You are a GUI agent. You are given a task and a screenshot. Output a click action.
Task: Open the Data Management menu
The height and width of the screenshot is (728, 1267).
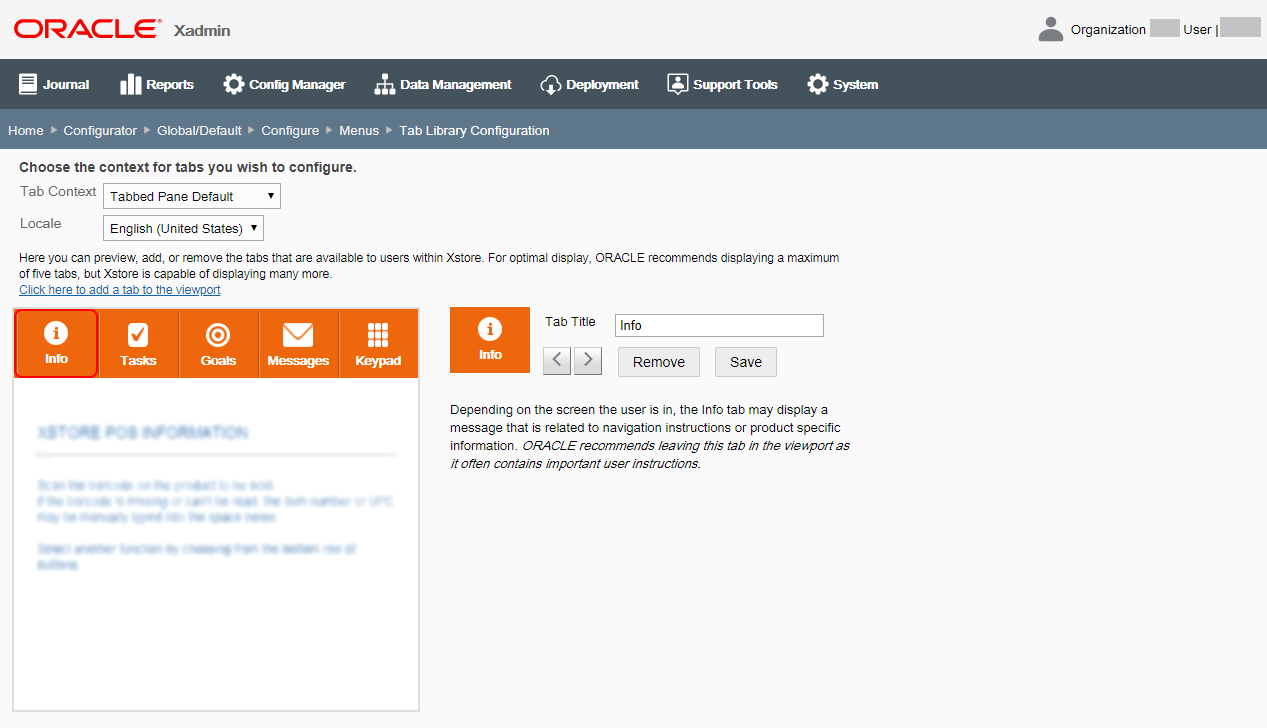(443, 84)
